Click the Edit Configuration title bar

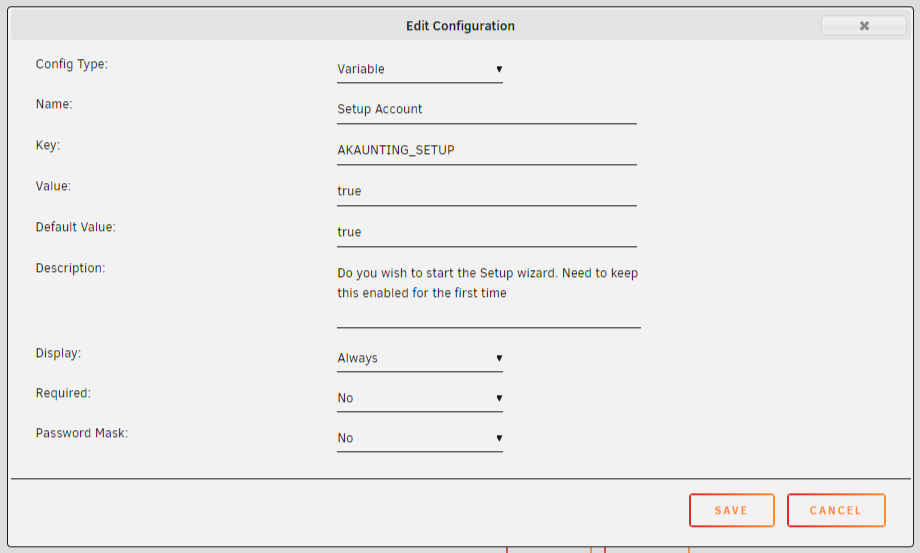(x=460, y=26)
